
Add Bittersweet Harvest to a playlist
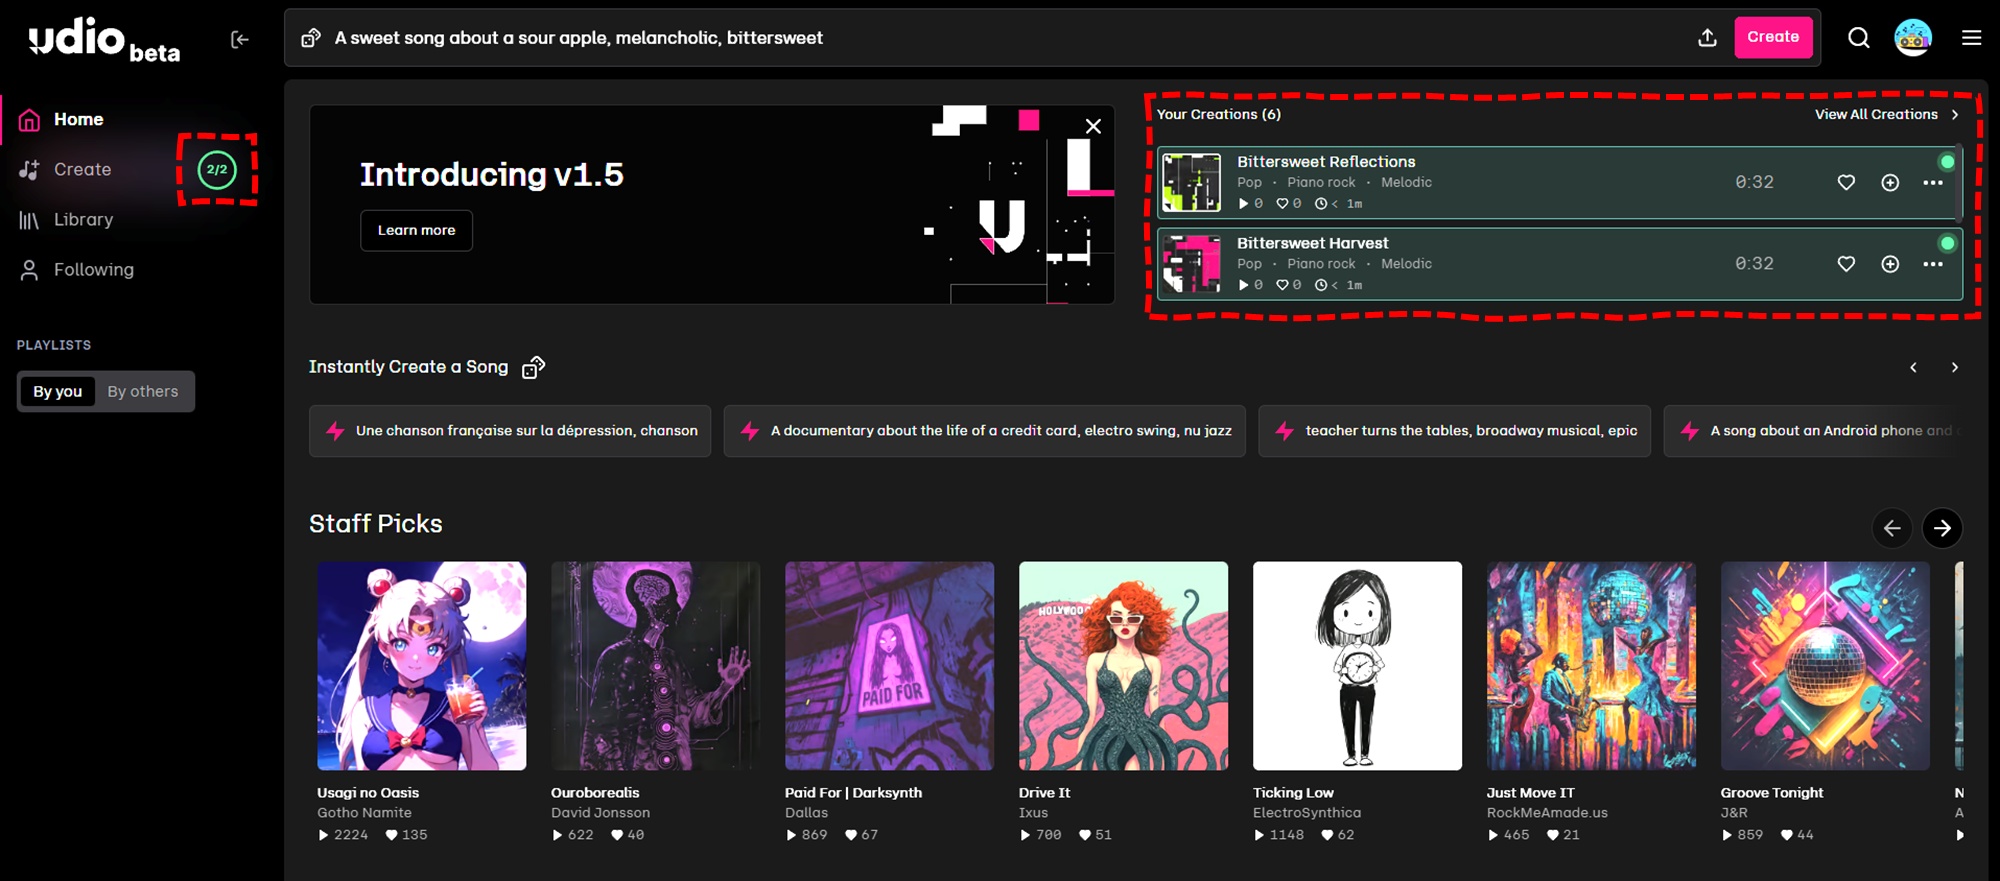click(1889, 264)
